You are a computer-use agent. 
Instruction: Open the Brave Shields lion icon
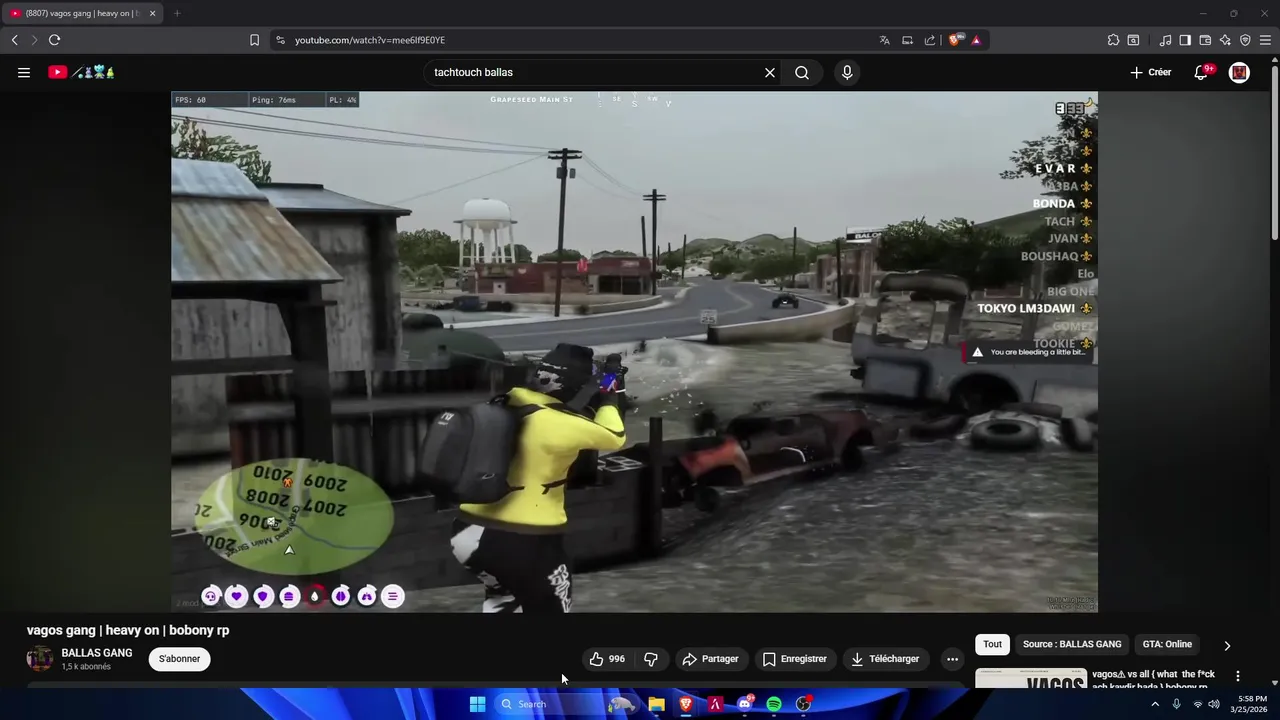pos(954,40)
